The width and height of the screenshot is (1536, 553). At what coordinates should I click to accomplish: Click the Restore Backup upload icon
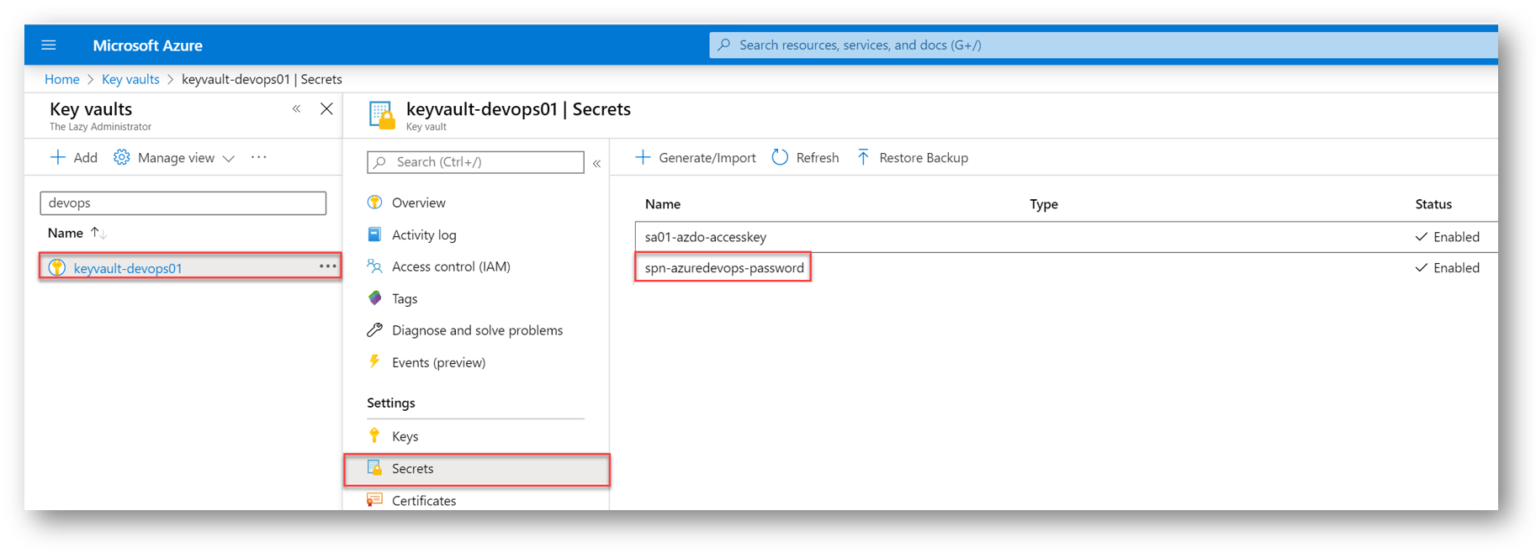pos(863,157)
